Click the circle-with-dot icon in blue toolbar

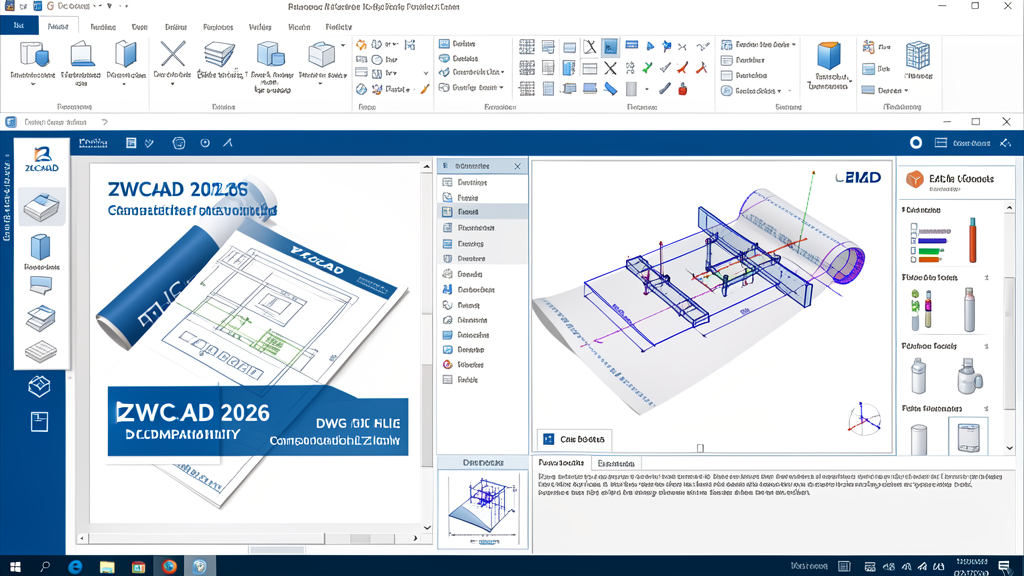[x=205, y=143]
